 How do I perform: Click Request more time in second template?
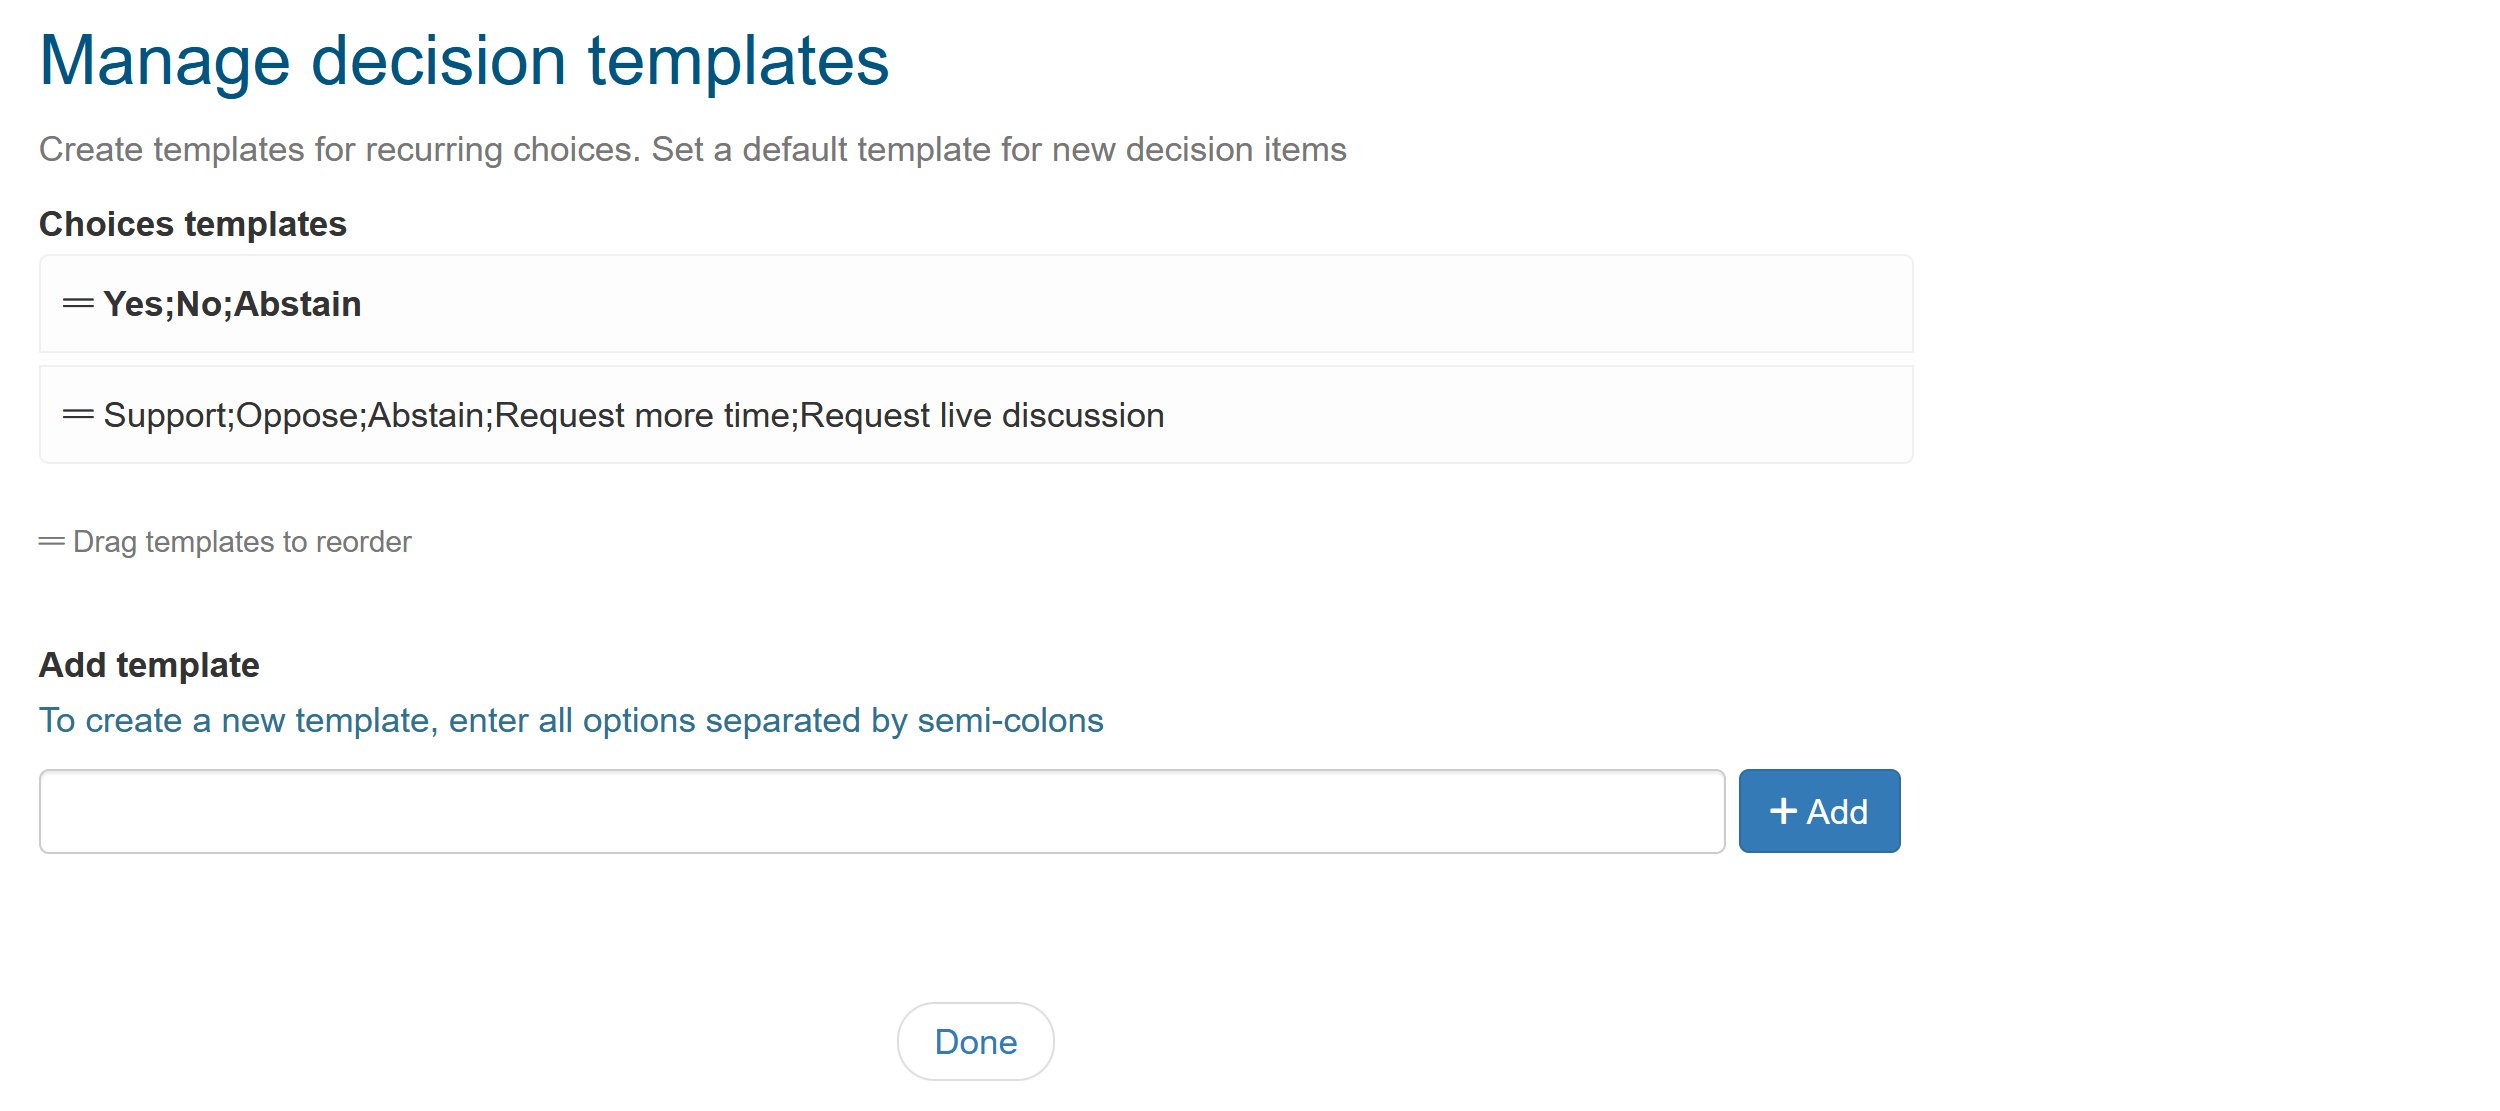642,415
